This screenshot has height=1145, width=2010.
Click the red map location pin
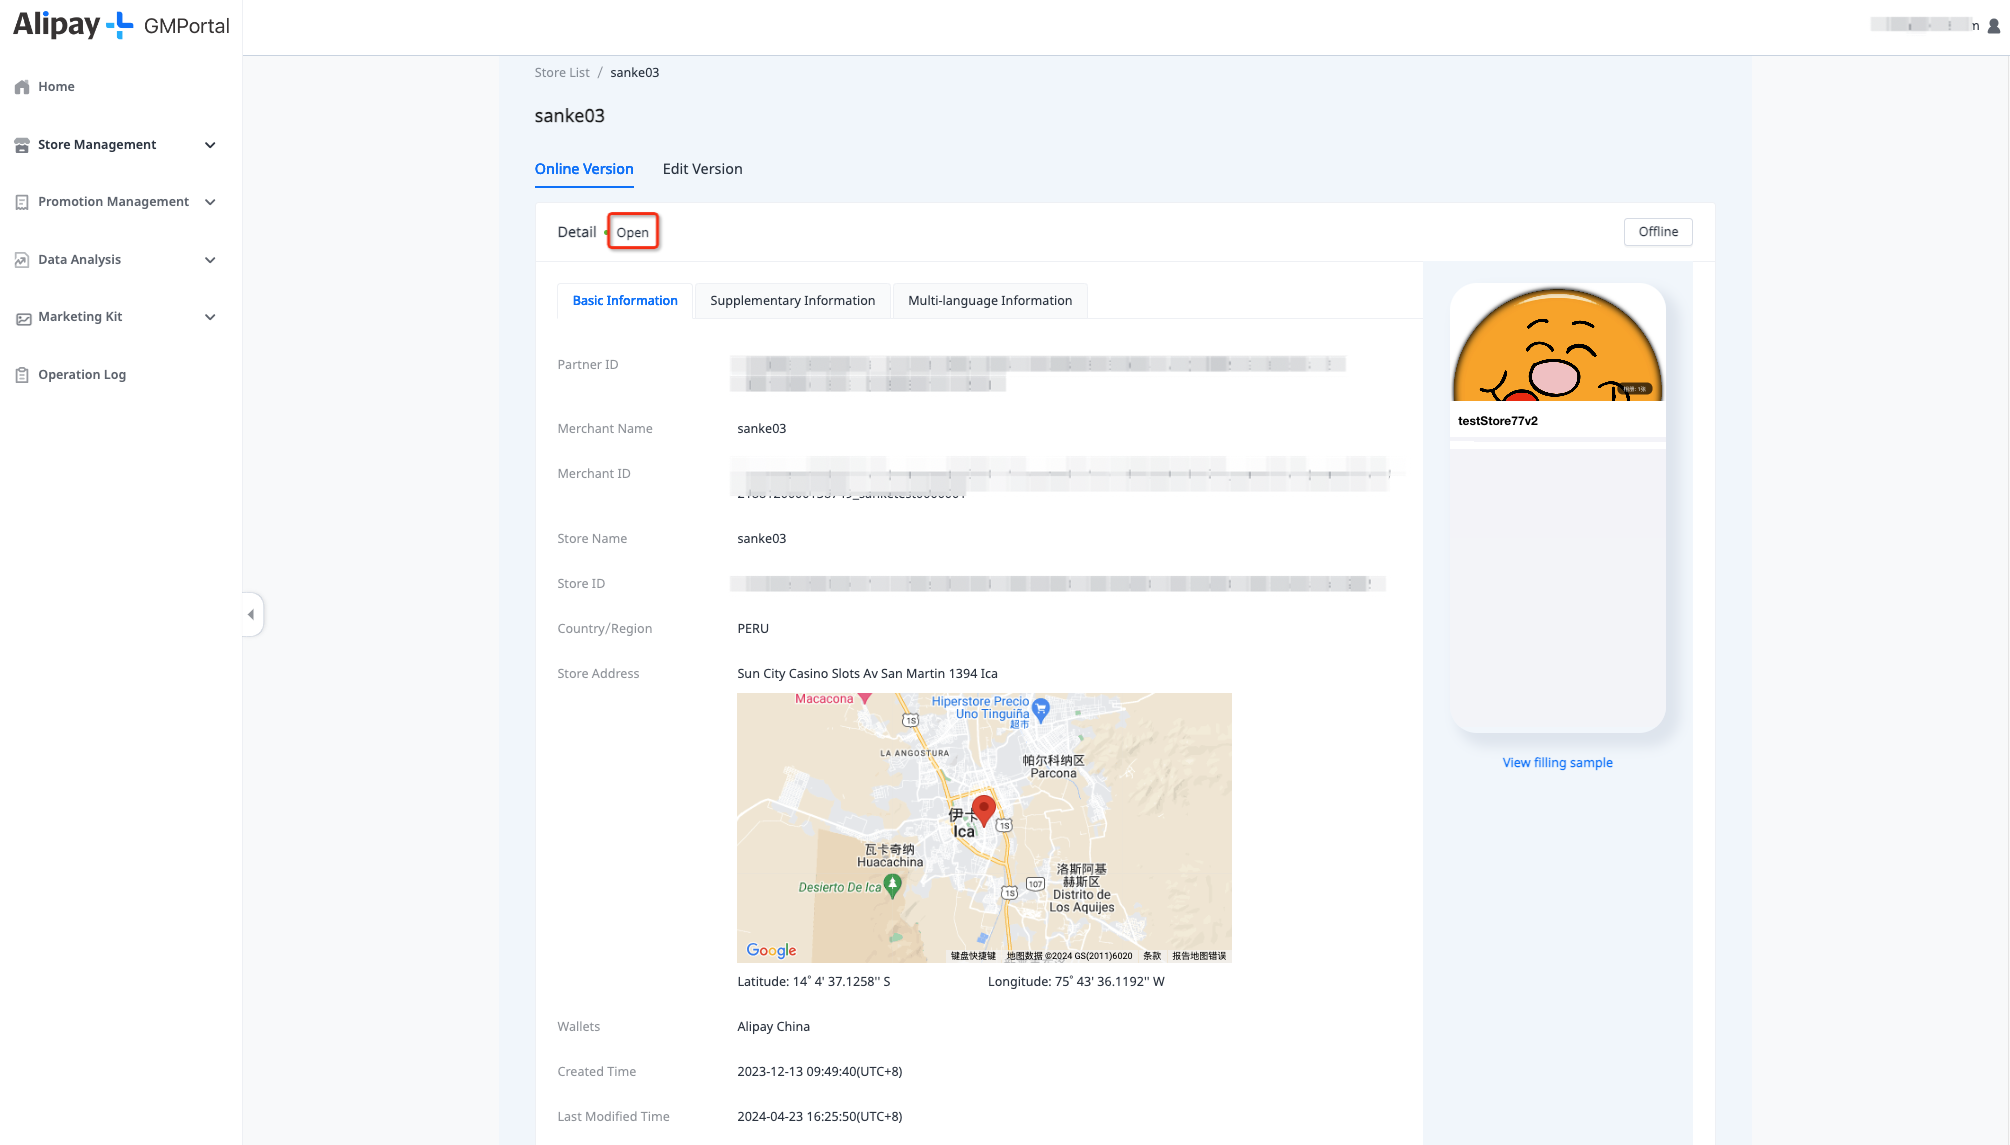point(983,810)
